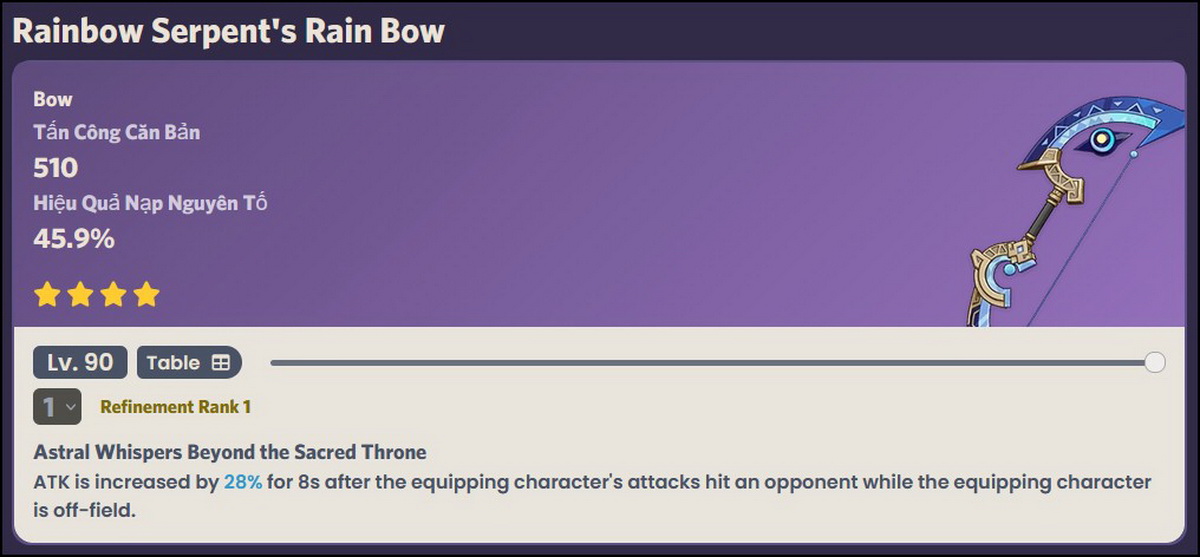Click the Lv. 90 level badge
The image size is (1200, 557).
(x=80, y=362)
